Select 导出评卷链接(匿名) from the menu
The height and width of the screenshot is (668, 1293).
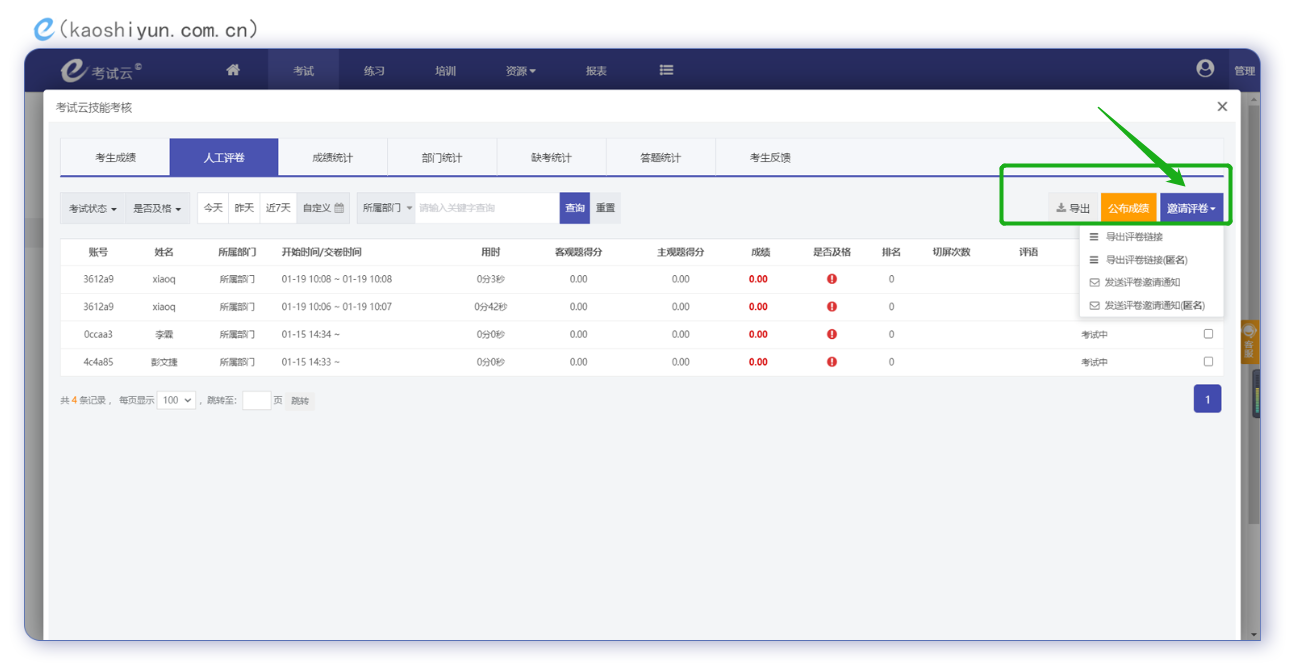tap(1146, 260)
